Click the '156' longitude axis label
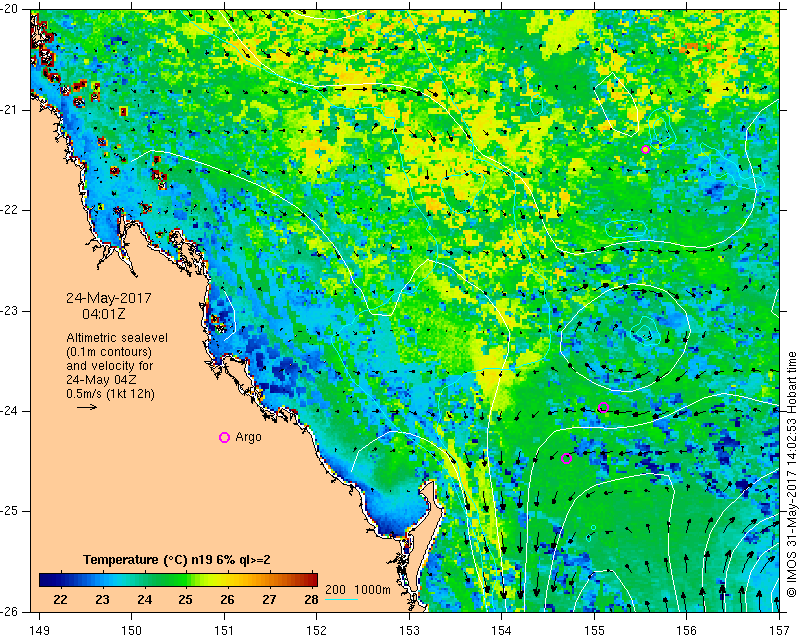800x640 pixels. [x=686, y=630]
